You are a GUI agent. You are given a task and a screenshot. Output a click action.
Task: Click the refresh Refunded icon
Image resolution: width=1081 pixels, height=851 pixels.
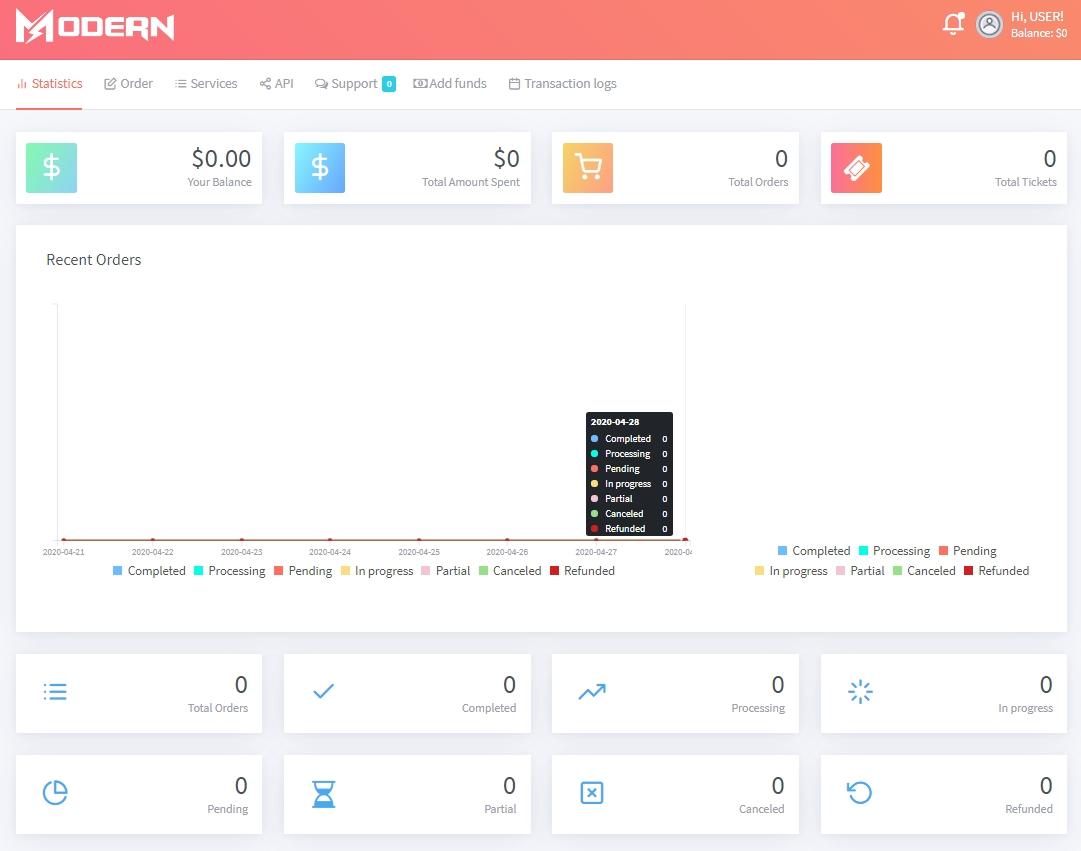[x=859, y=793]
